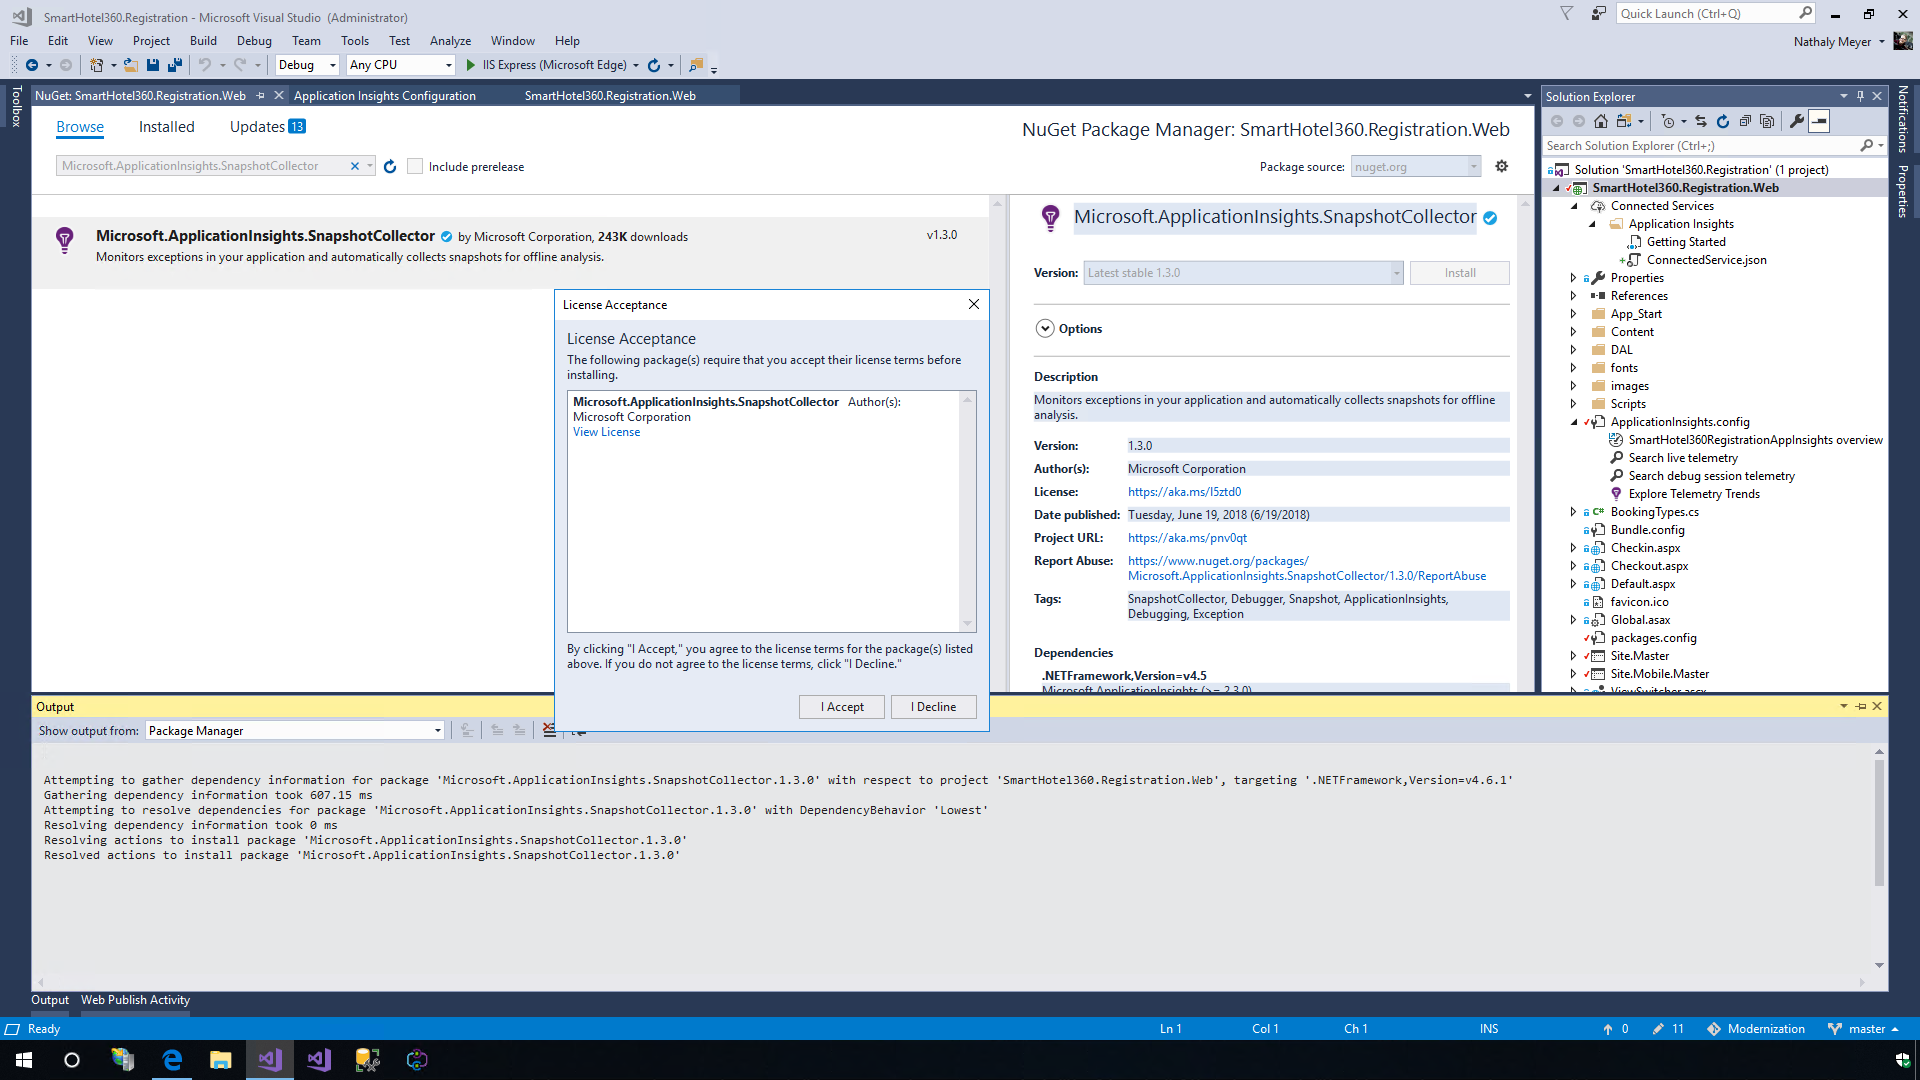
Task: Click Solution Explorer Home icon
Action: click(1601, 121)
